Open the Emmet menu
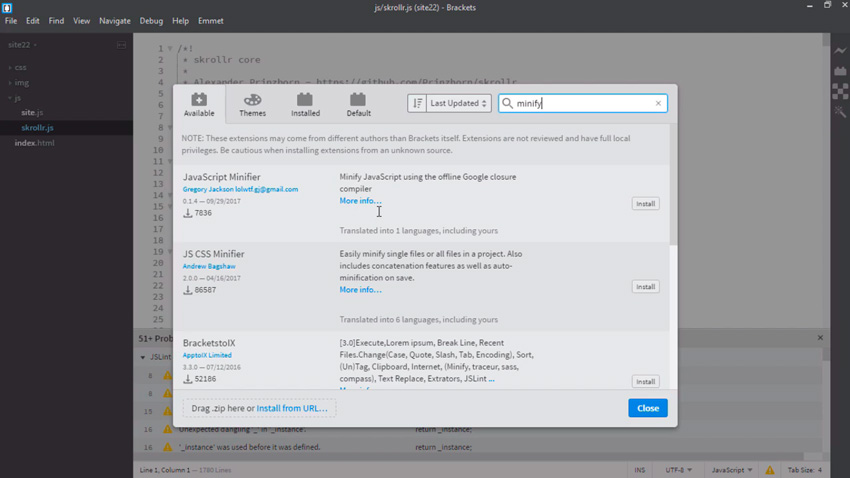Screen dimensions: 850x478 (x=210, y=20)
